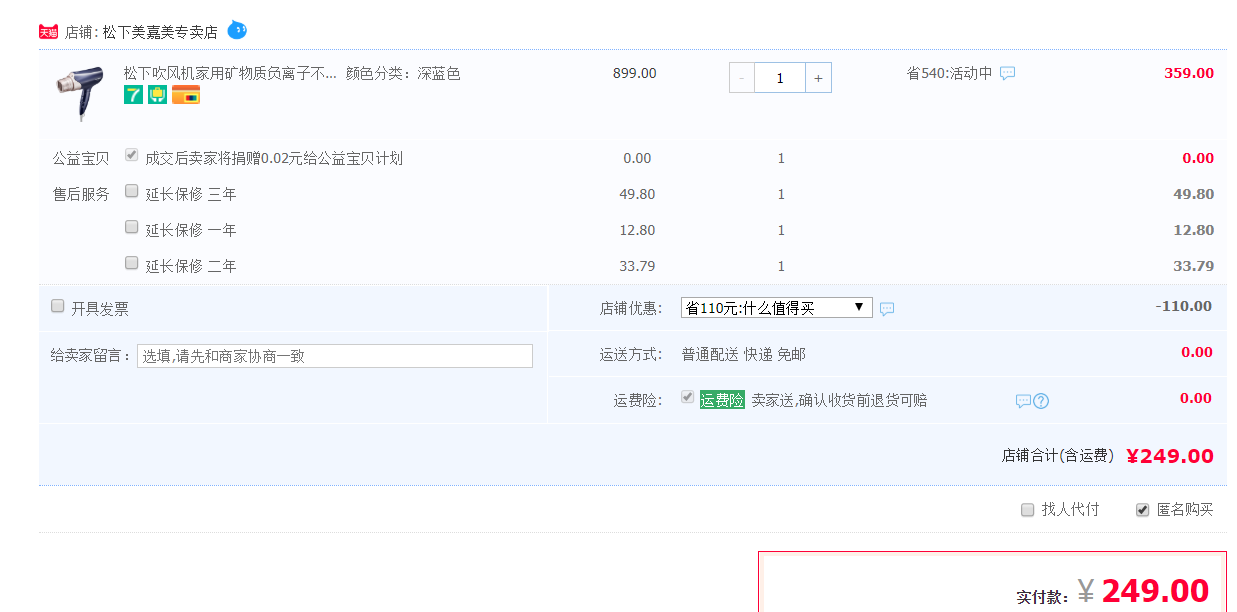Open the product title 松下吹风机家用矿物质负离子

coord(230,73)
